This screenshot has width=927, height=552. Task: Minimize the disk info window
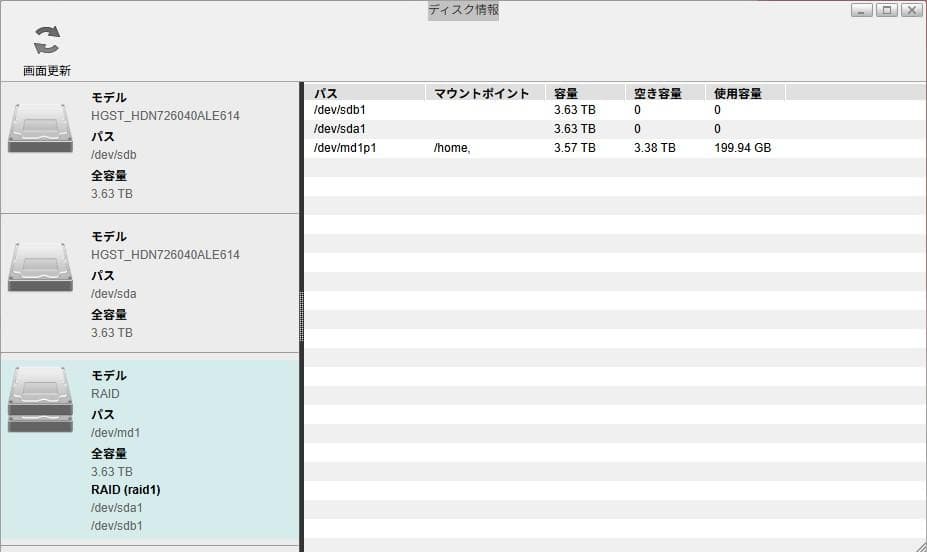[861, 10]
